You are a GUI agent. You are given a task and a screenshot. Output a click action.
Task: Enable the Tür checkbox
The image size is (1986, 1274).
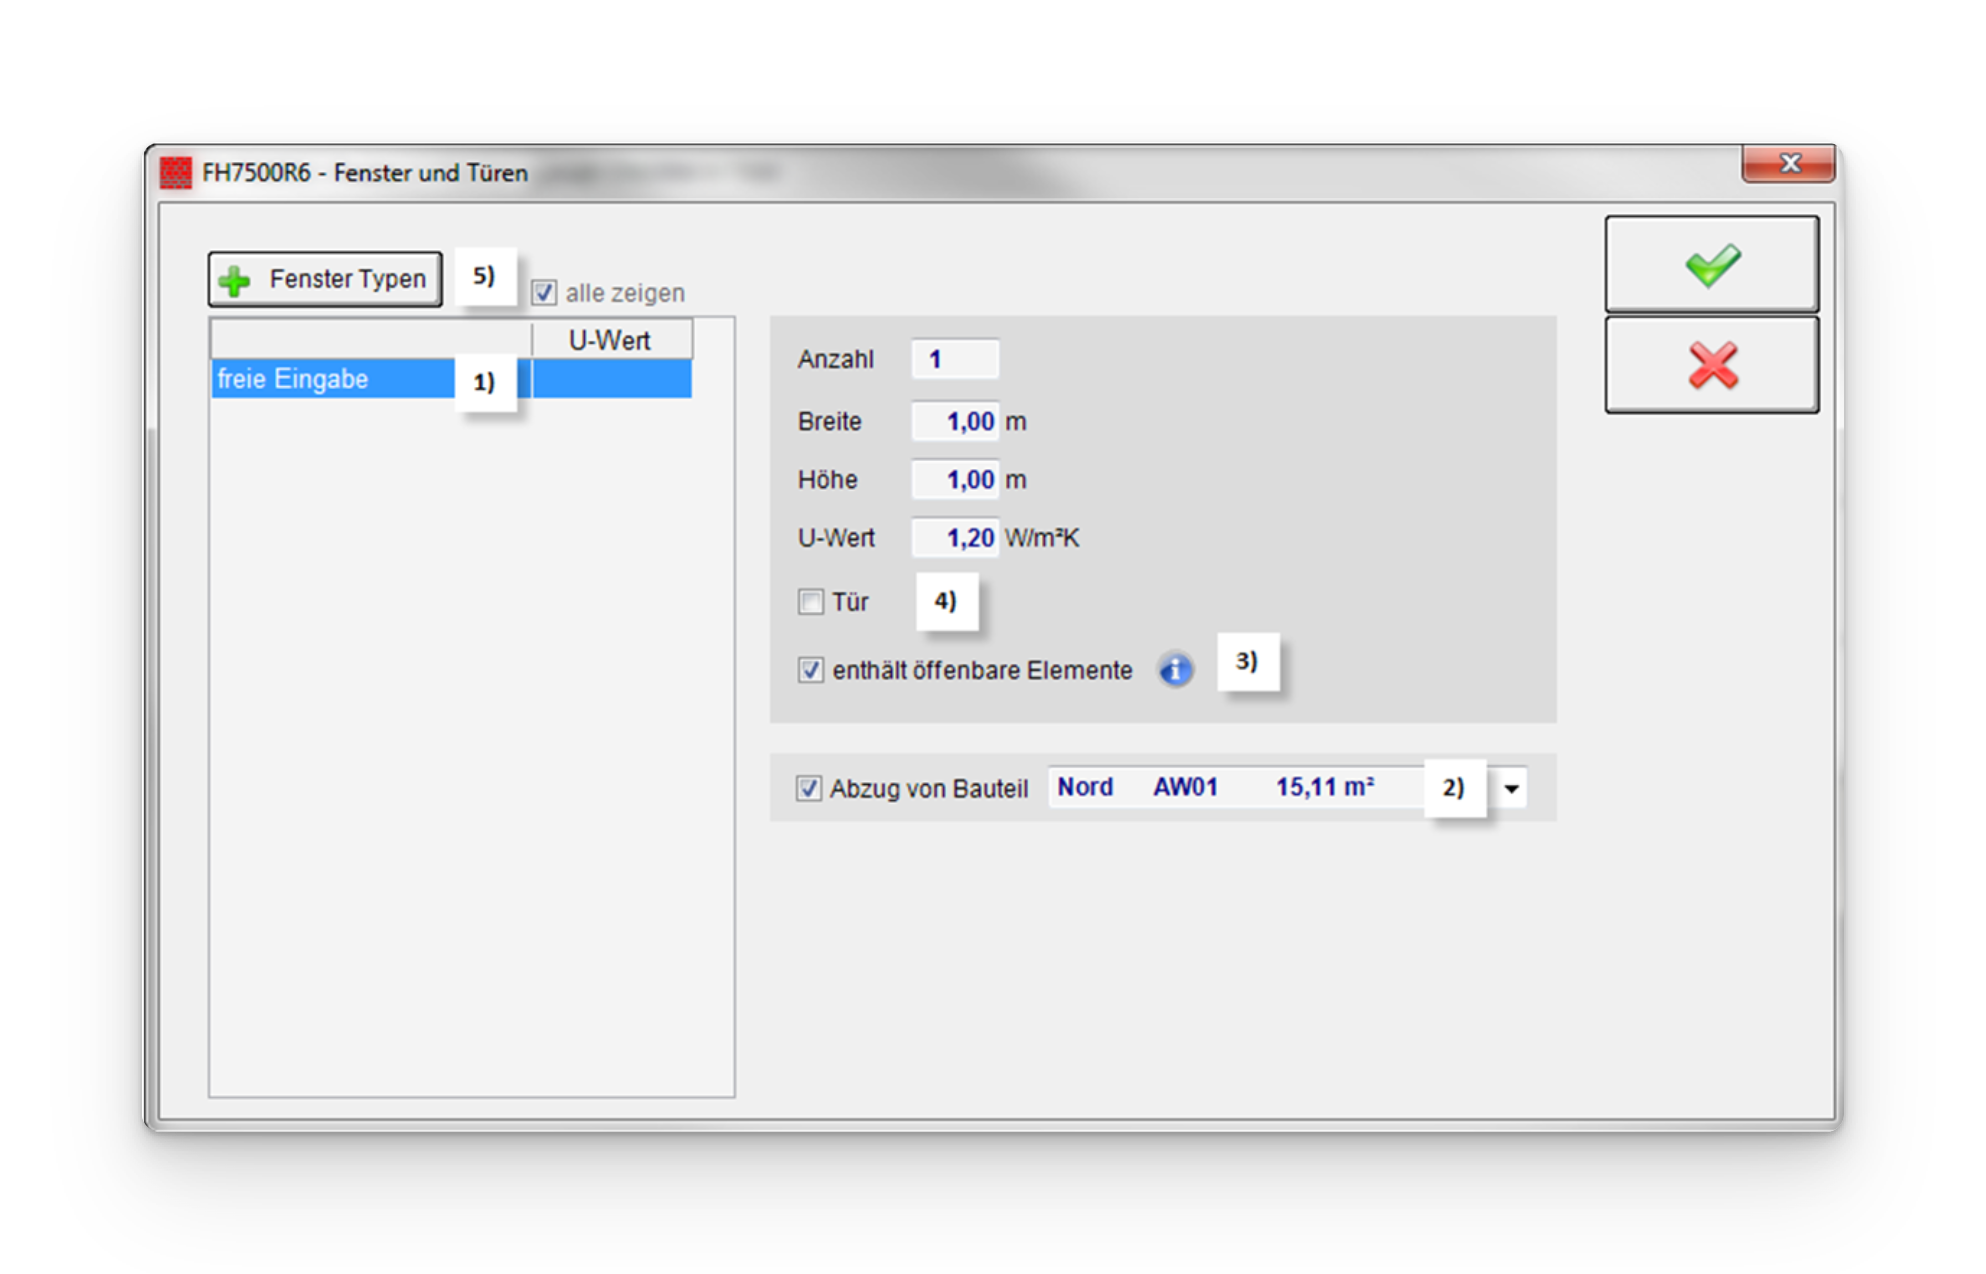pyautogui.click(x=811, y=602)
